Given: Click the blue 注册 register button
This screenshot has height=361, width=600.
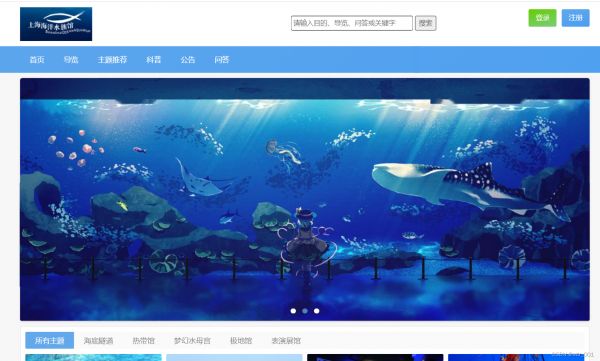Looking at the screenshot, I should tap(576, 18).
